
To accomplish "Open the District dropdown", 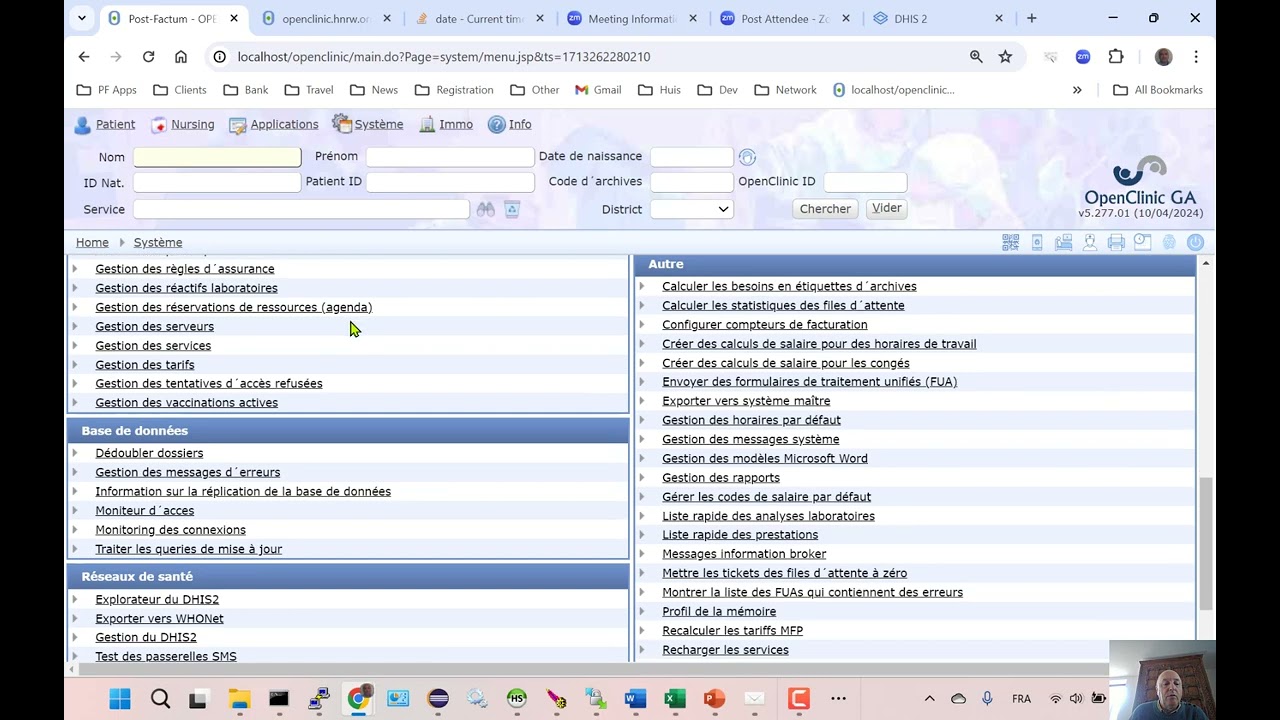I will (692, 209).
